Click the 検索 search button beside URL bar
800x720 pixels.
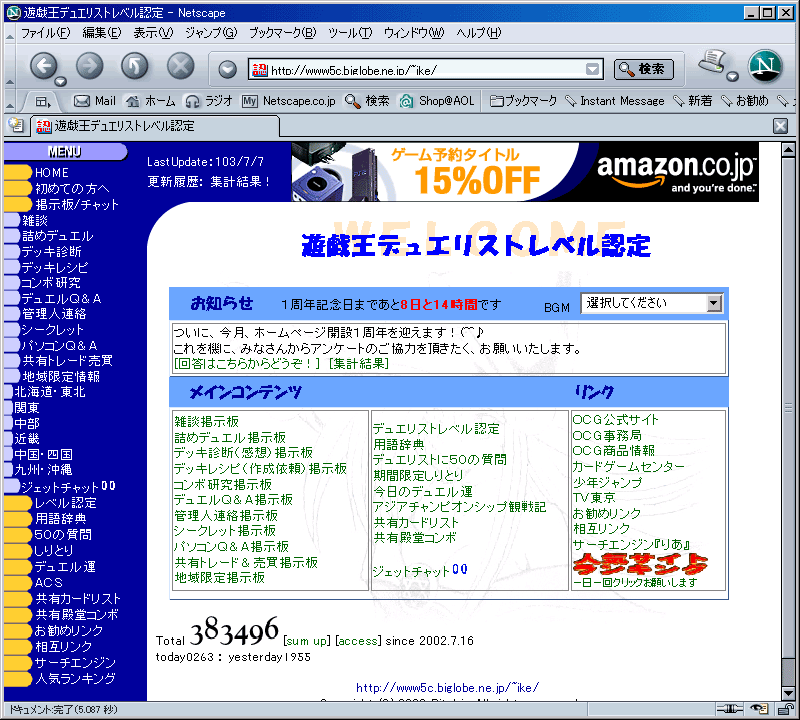643,69
